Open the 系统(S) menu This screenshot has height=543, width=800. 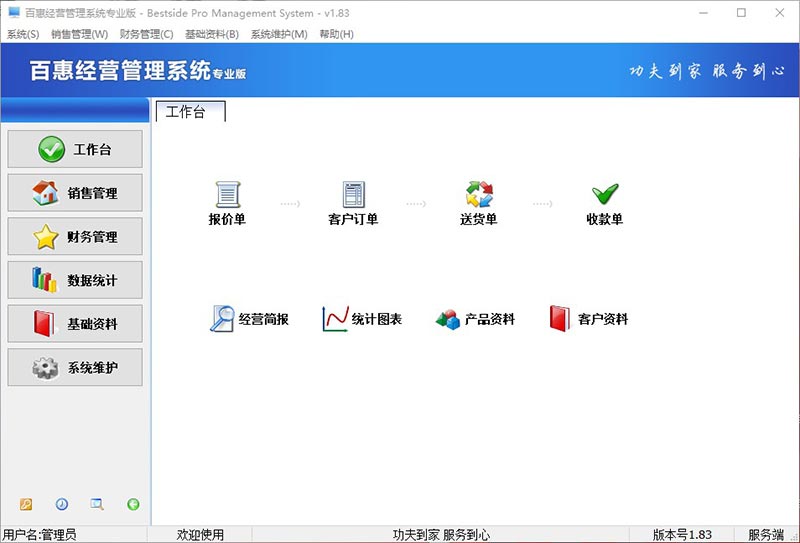pyautogui.click(x=23, y=34)
